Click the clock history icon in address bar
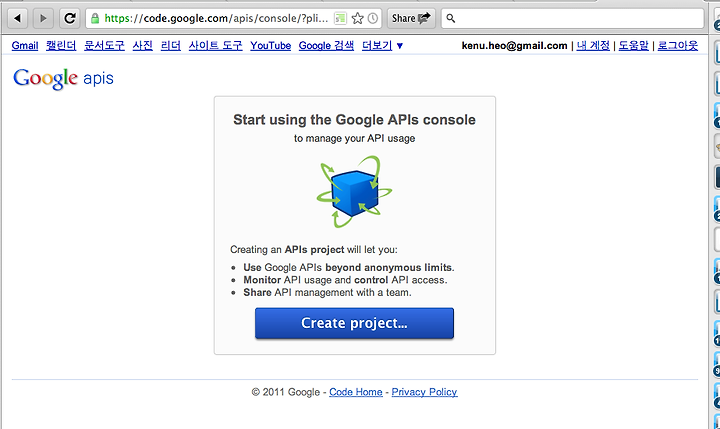The image size is (720, 429). tap(373, 18)
